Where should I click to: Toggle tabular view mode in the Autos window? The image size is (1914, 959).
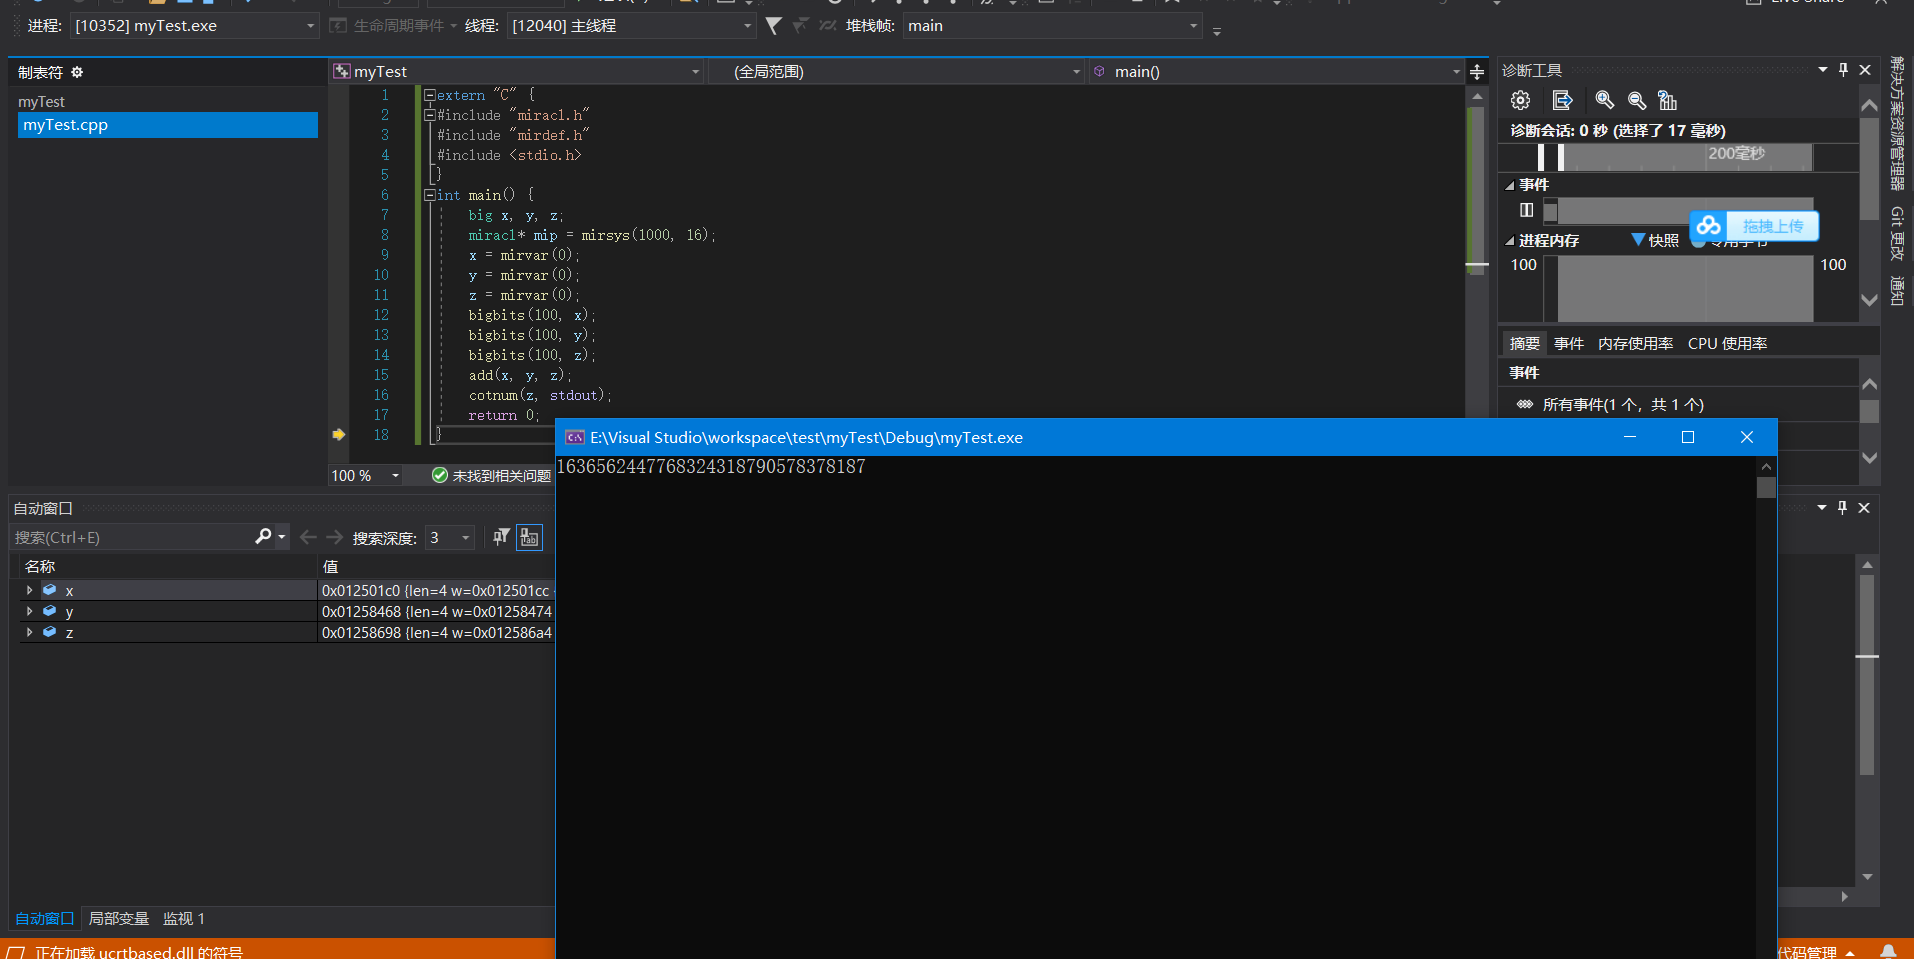tap(529, 537)
